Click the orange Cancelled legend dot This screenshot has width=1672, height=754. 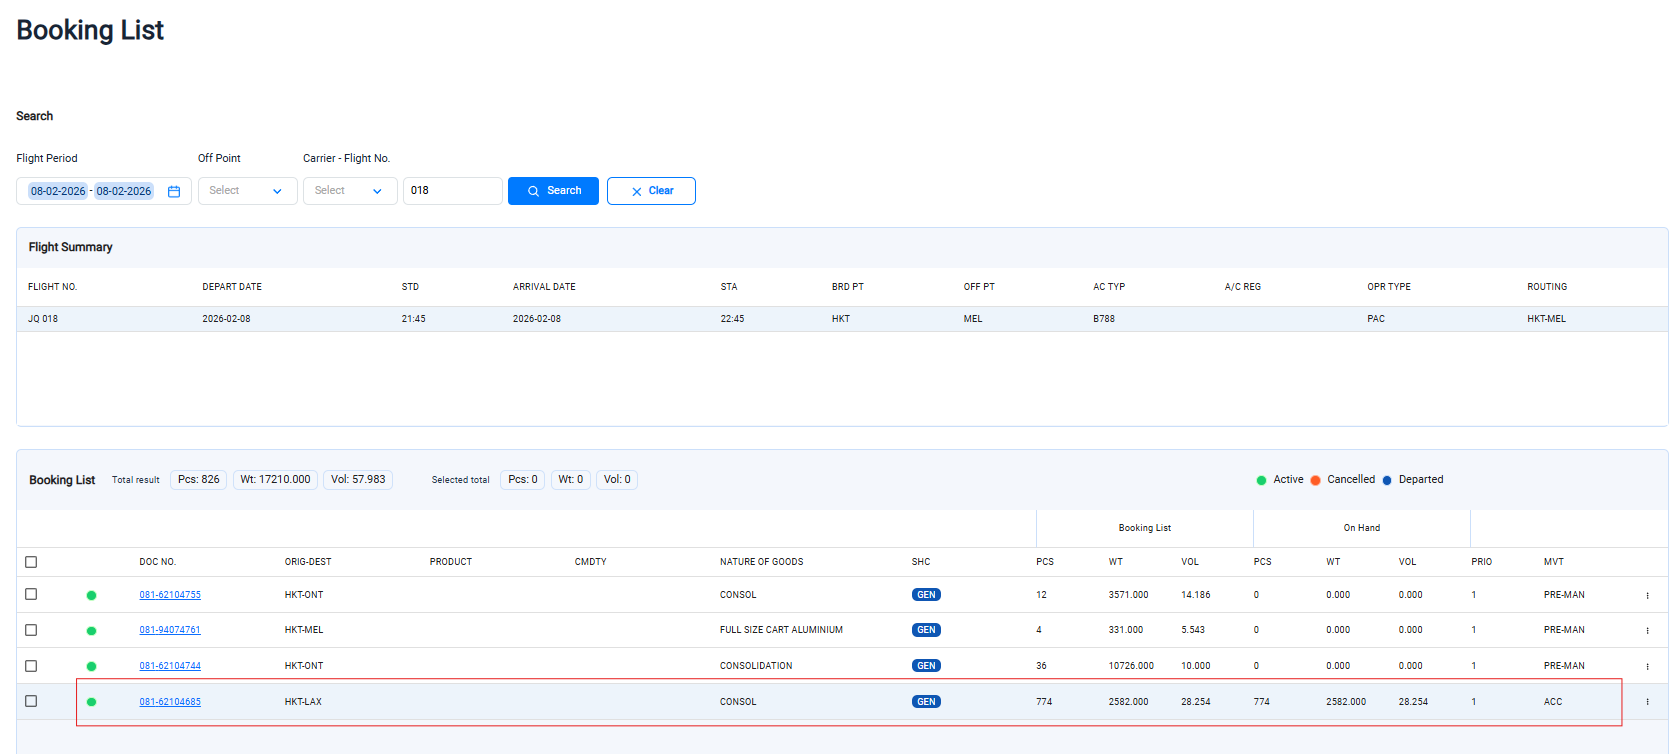[x=1315, y=480]
